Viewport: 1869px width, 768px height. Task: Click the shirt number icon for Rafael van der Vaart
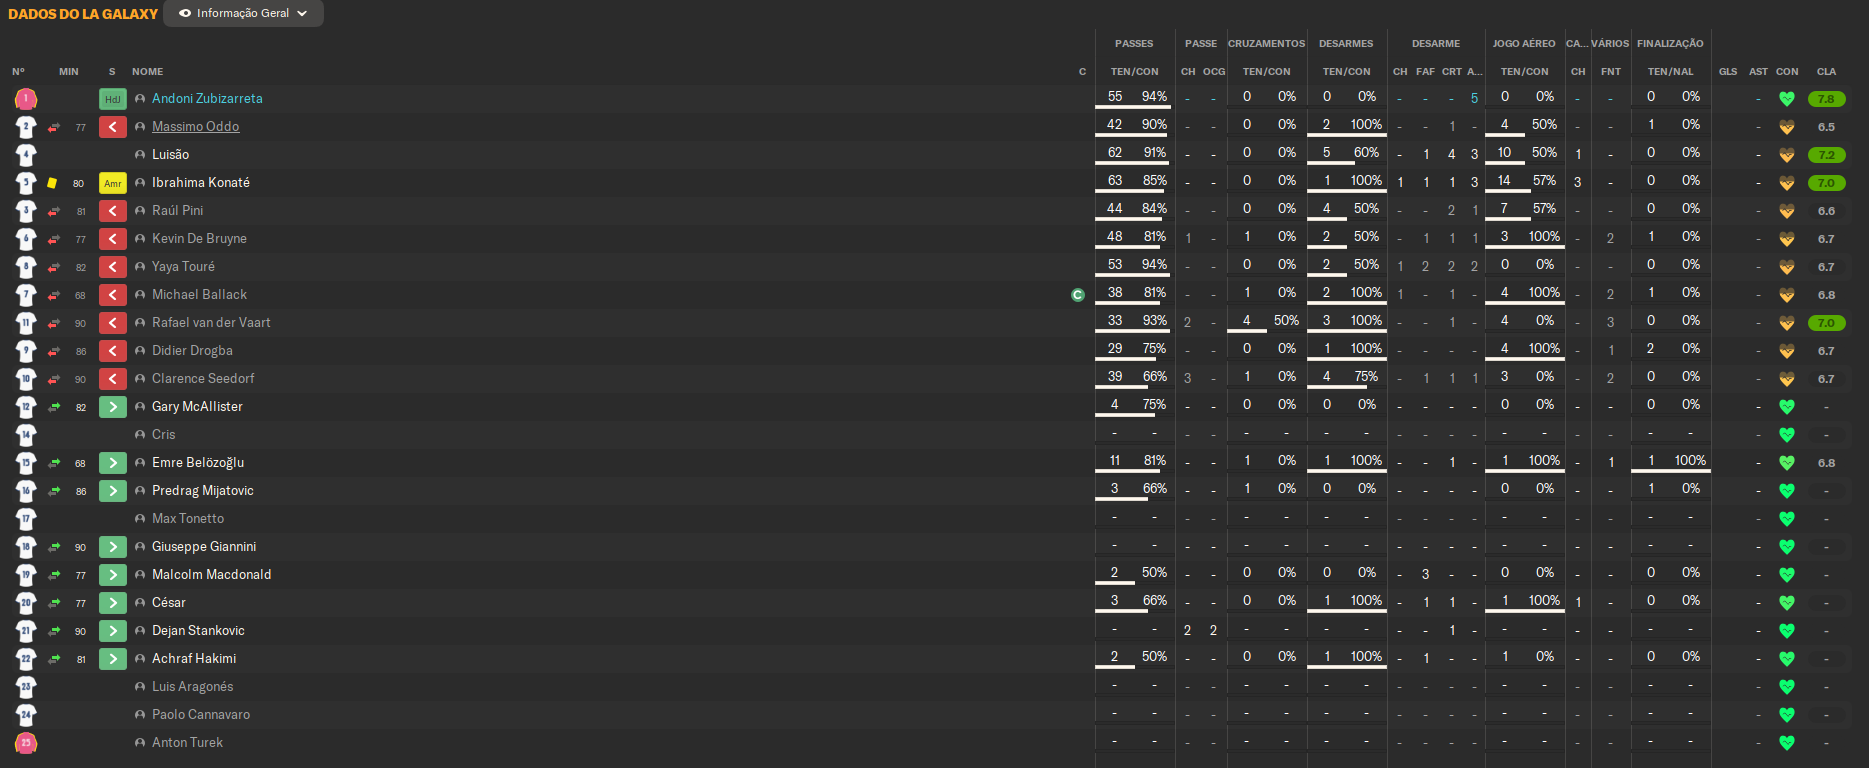click(26, 323)
